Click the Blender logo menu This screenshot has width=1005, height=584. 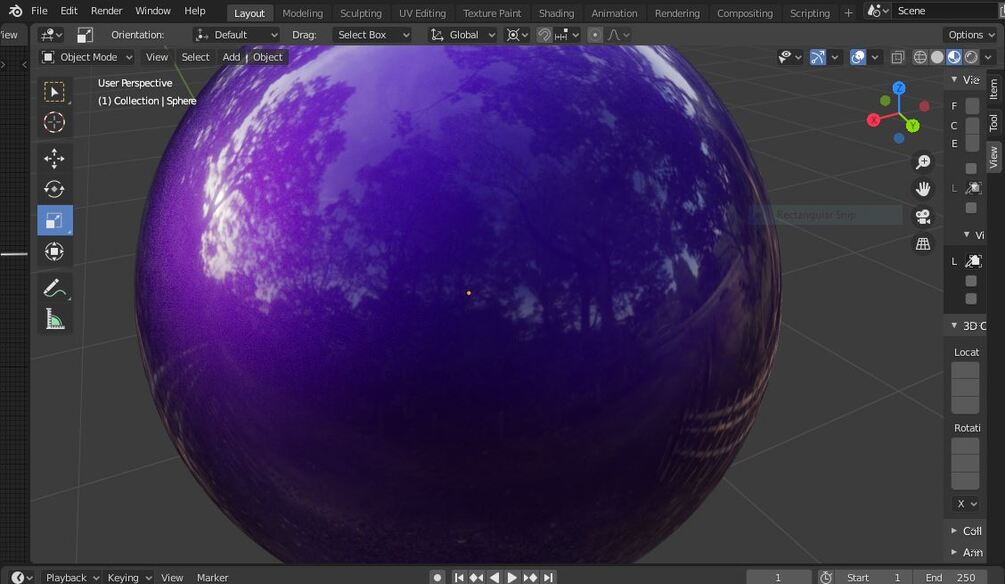[x=15, y=11]
